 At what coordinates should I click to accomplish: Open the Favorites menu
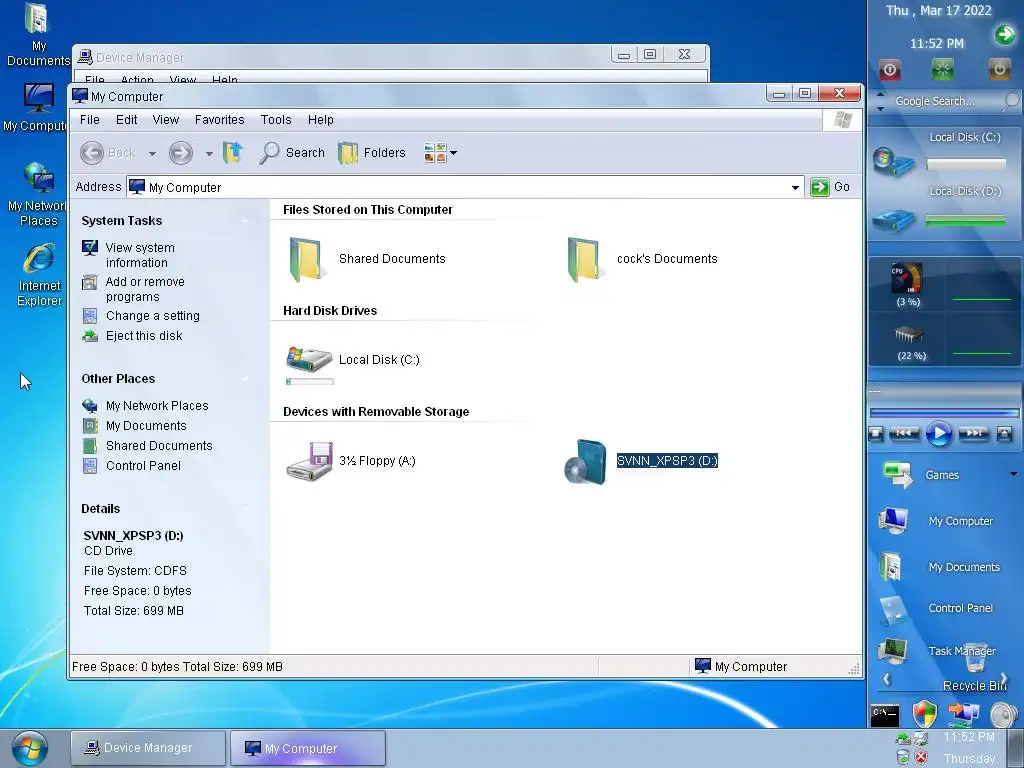219,120
